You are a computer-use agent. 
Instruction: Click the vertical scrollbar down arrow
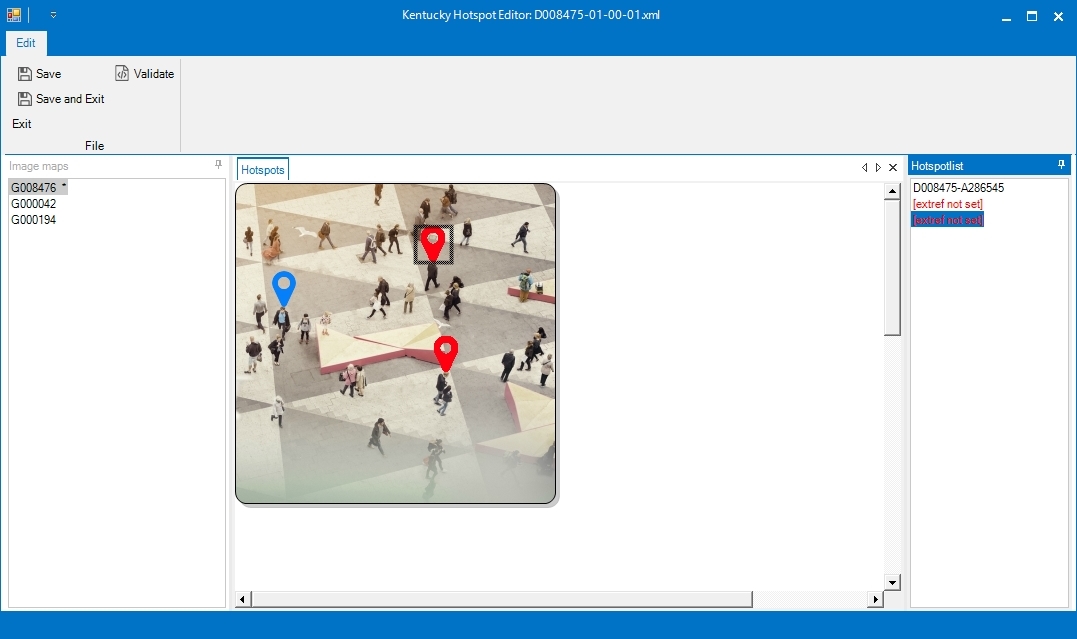tap(892, 581)
